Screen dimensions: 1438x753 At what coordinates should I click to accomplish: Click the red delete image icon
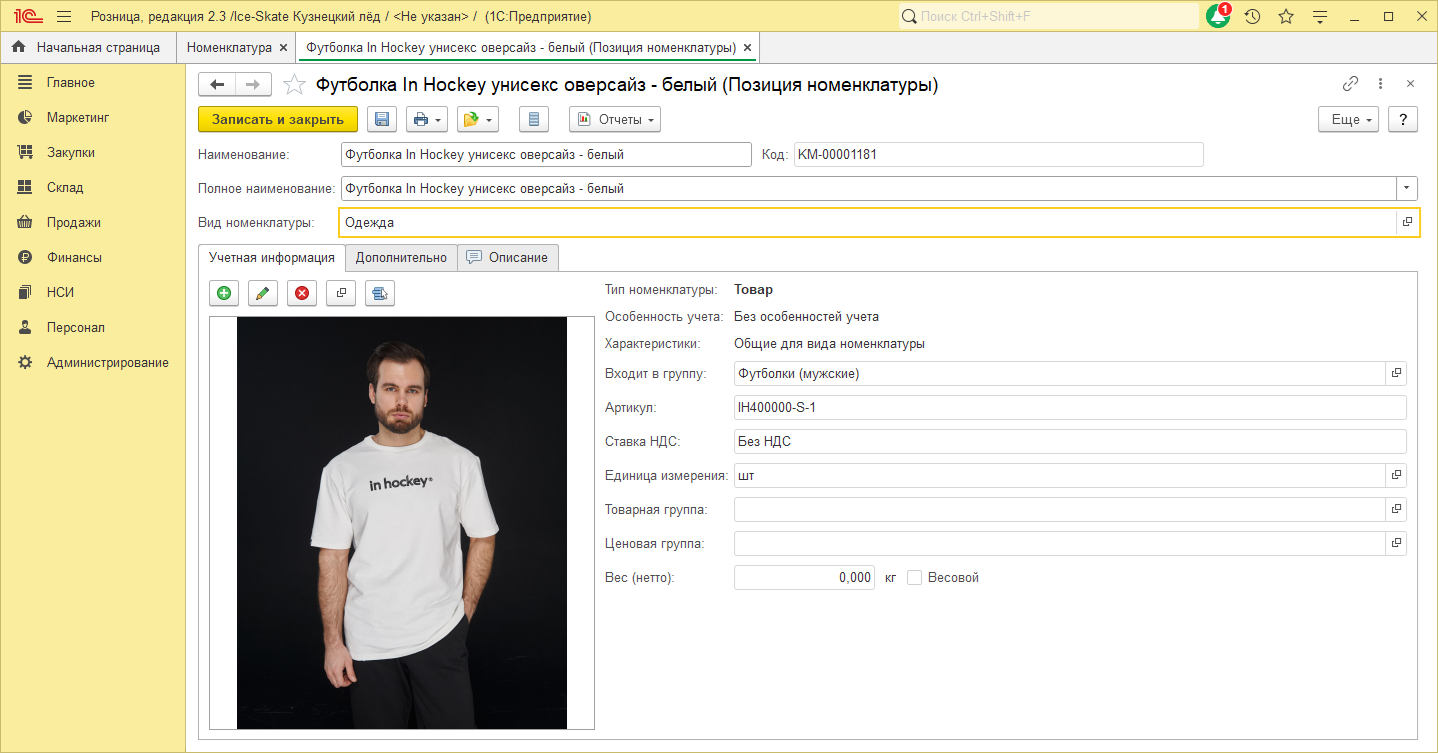(x=302, y=293)
